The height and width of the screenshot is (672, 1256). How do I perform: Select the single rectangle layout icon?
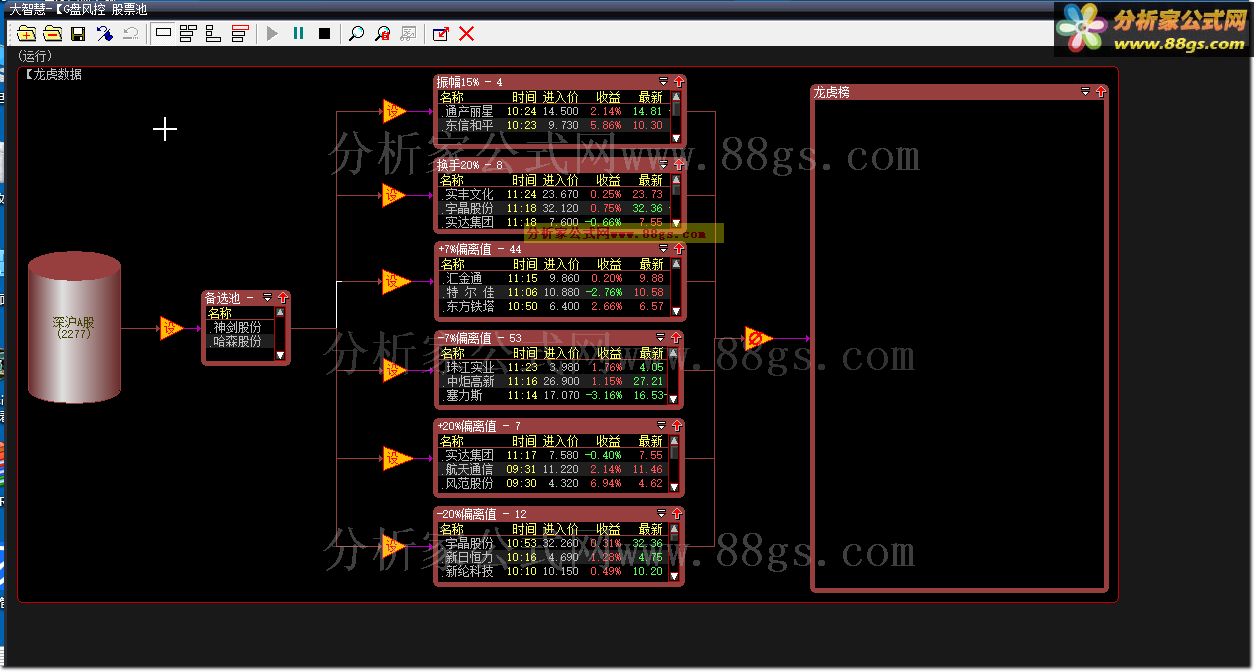[163, 34]
